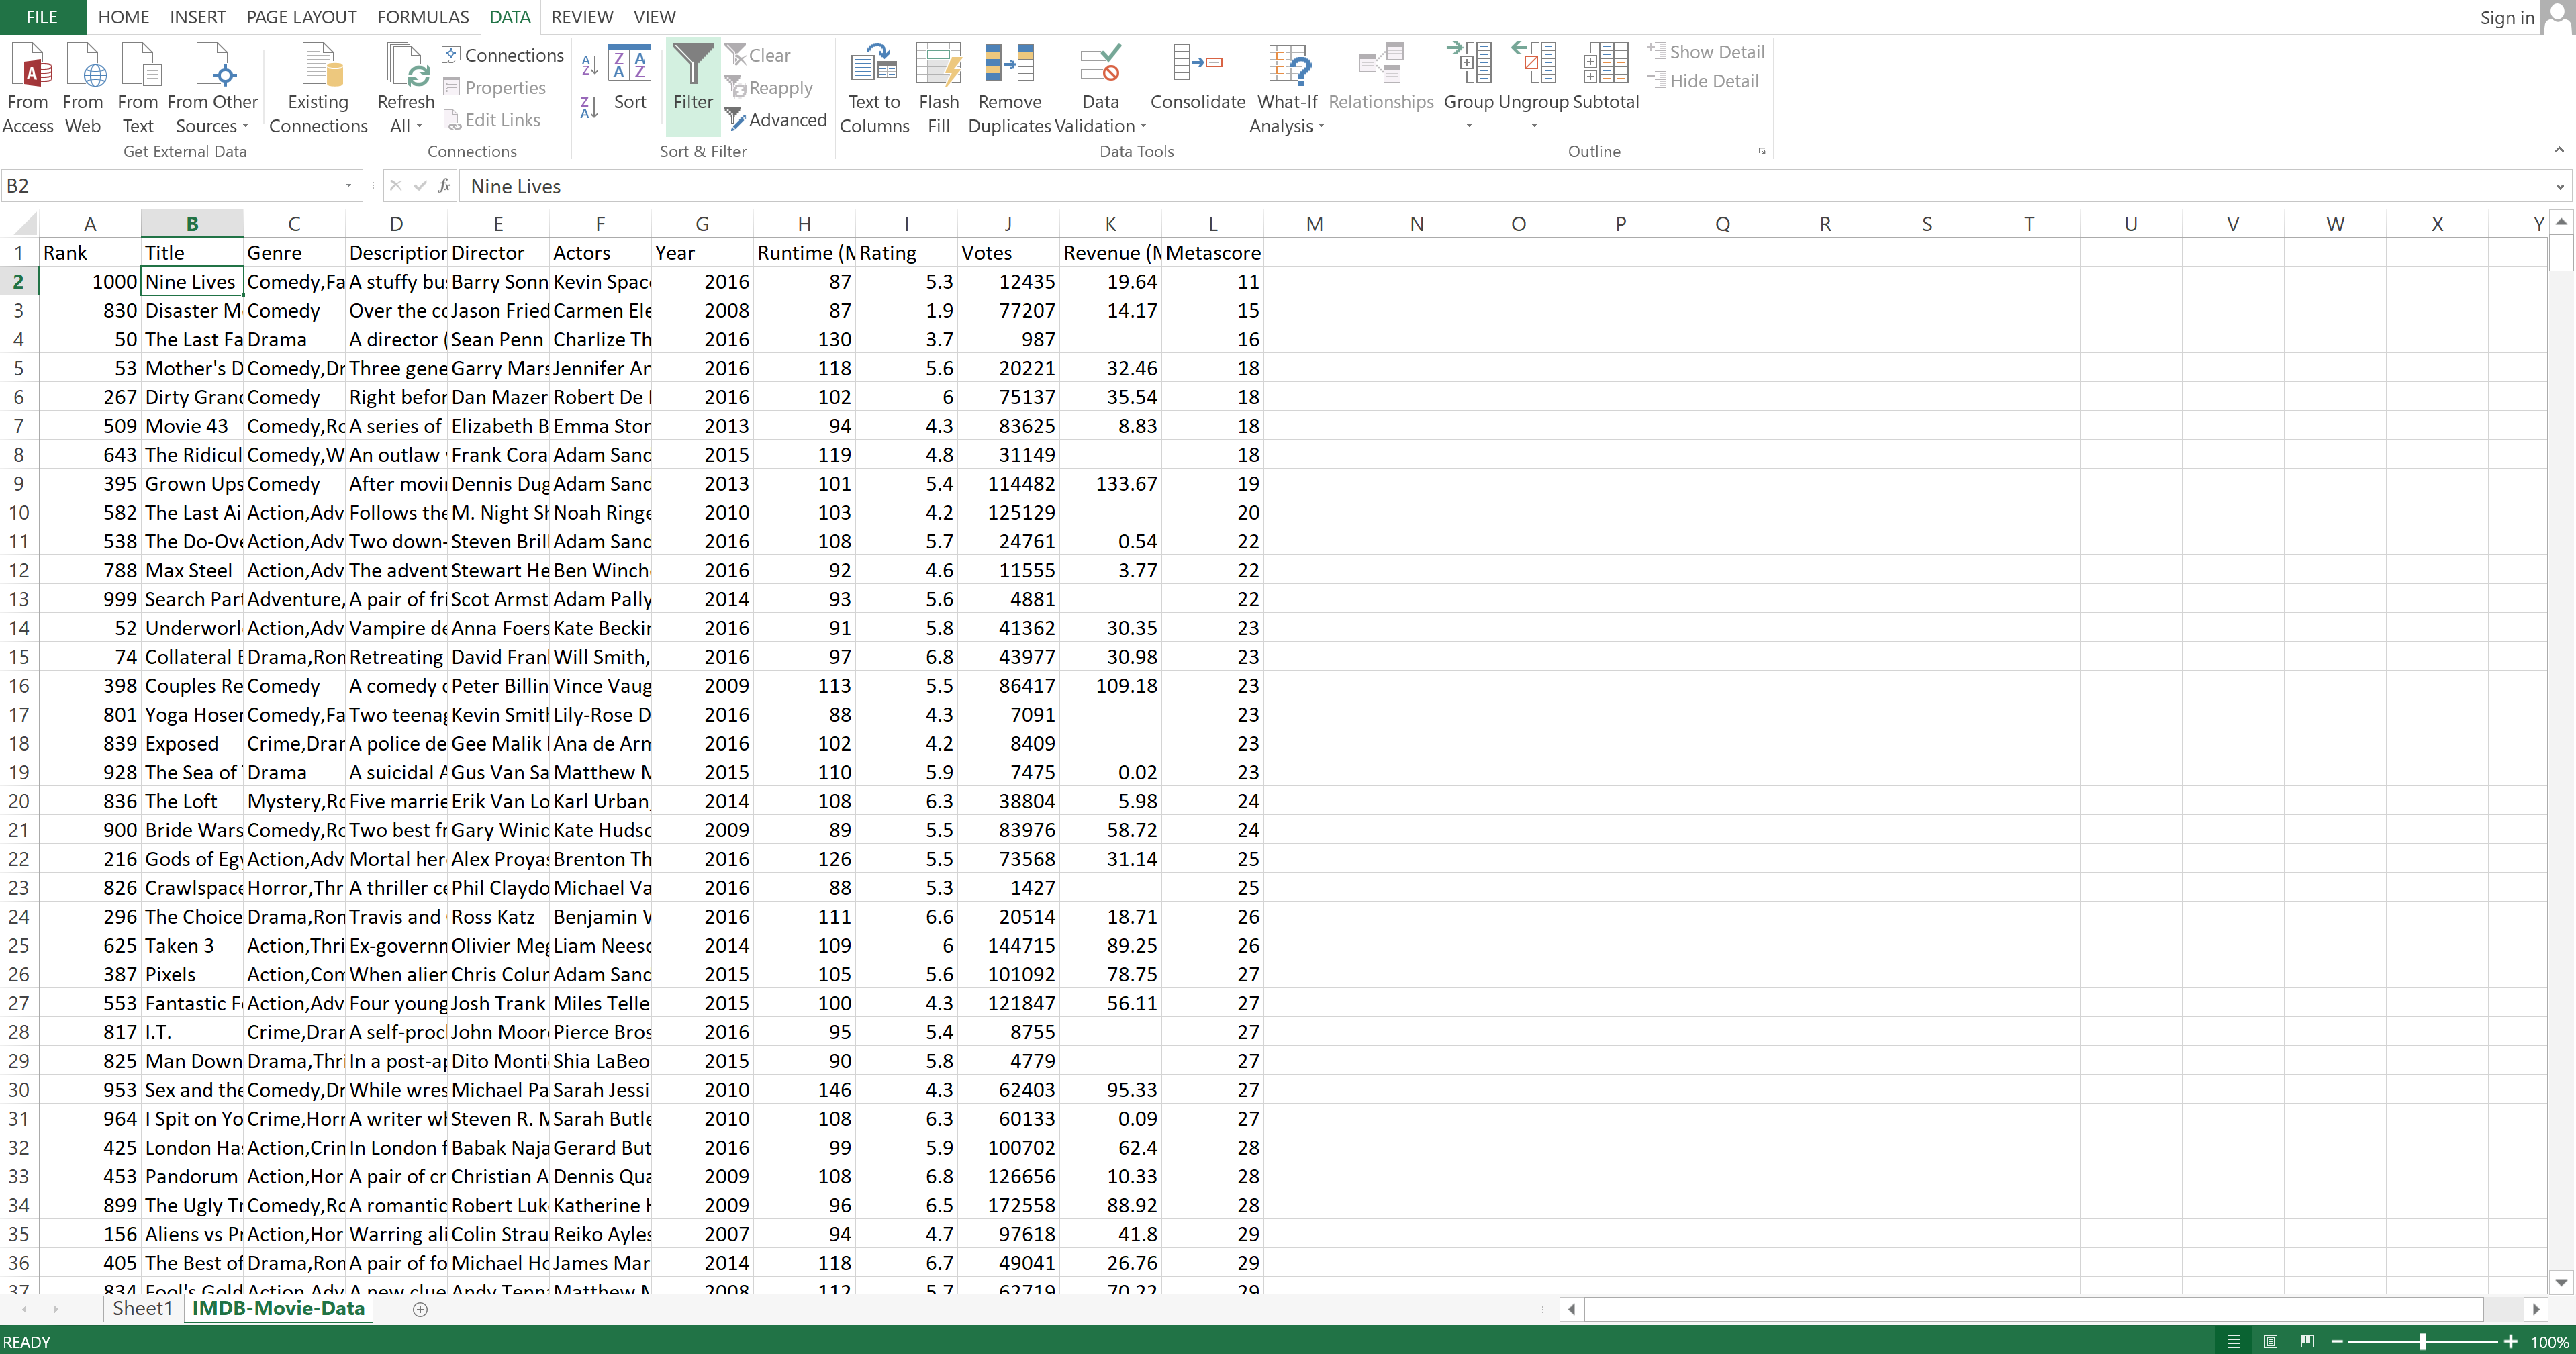Click Subtotal
Screen dimensions: 2576x1354
(1606, 78)
